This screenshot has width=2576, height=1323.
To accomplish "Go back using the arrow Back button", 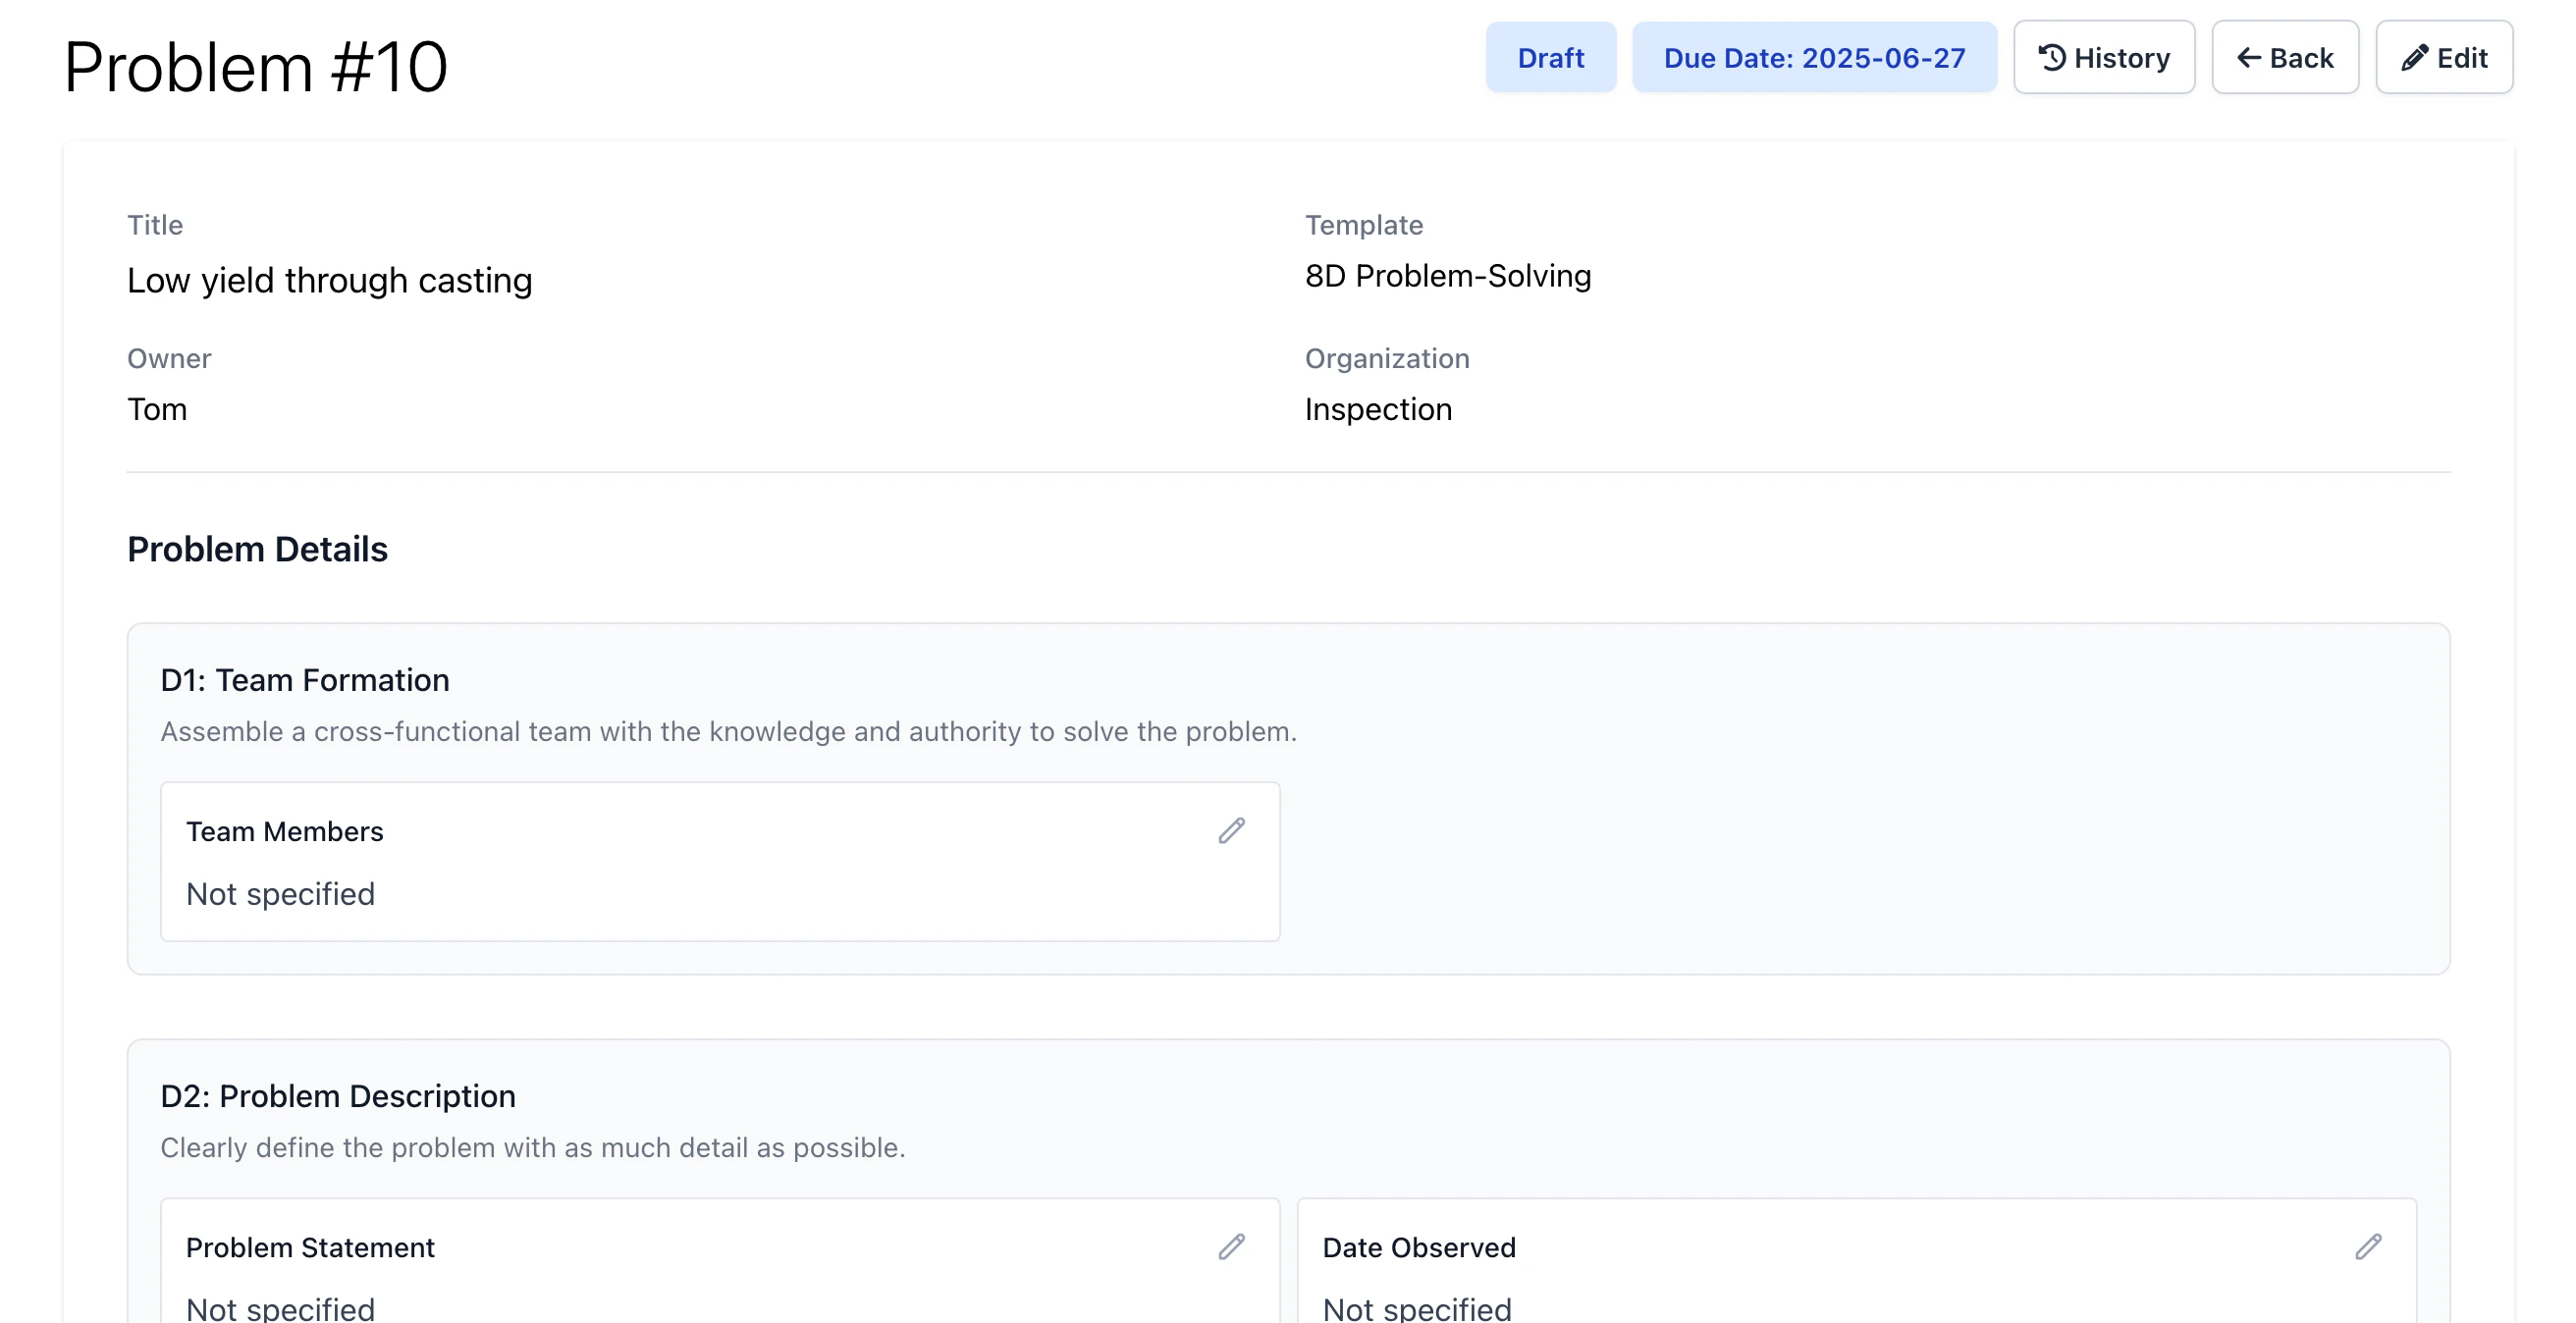I will tap(2284, 58).
